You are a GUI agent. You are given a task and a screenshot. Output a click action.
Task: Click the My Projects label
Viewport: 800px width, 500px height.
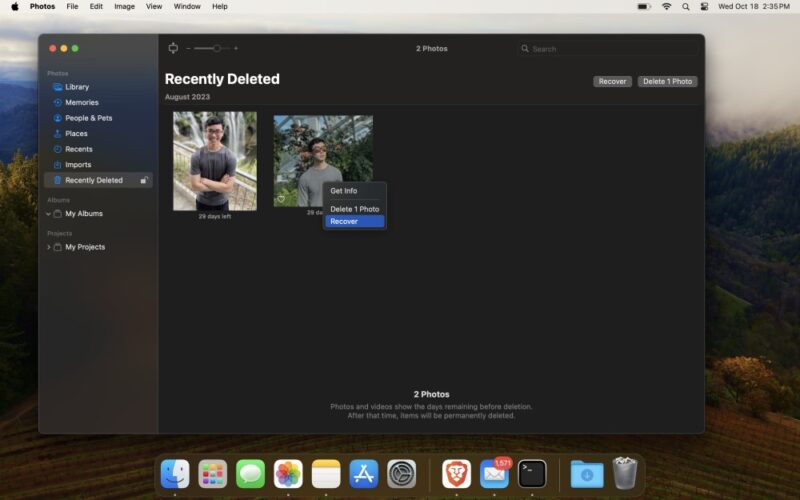(85, 247)
